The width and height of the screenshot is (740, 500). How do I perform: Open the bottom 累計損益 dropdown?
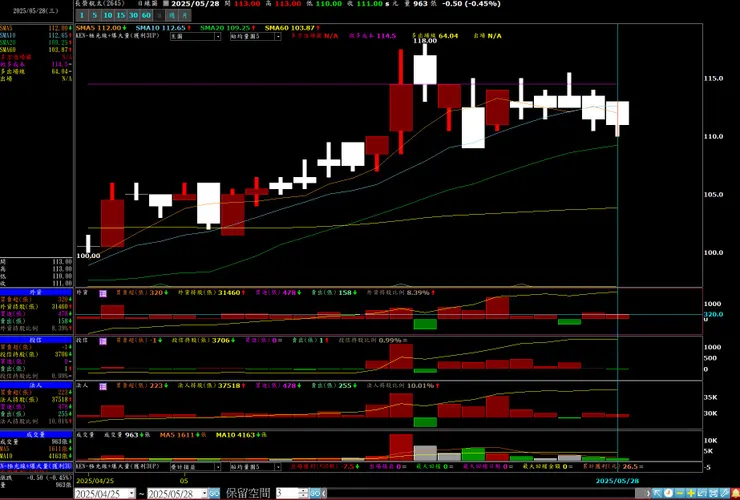(x=195, y=466)
